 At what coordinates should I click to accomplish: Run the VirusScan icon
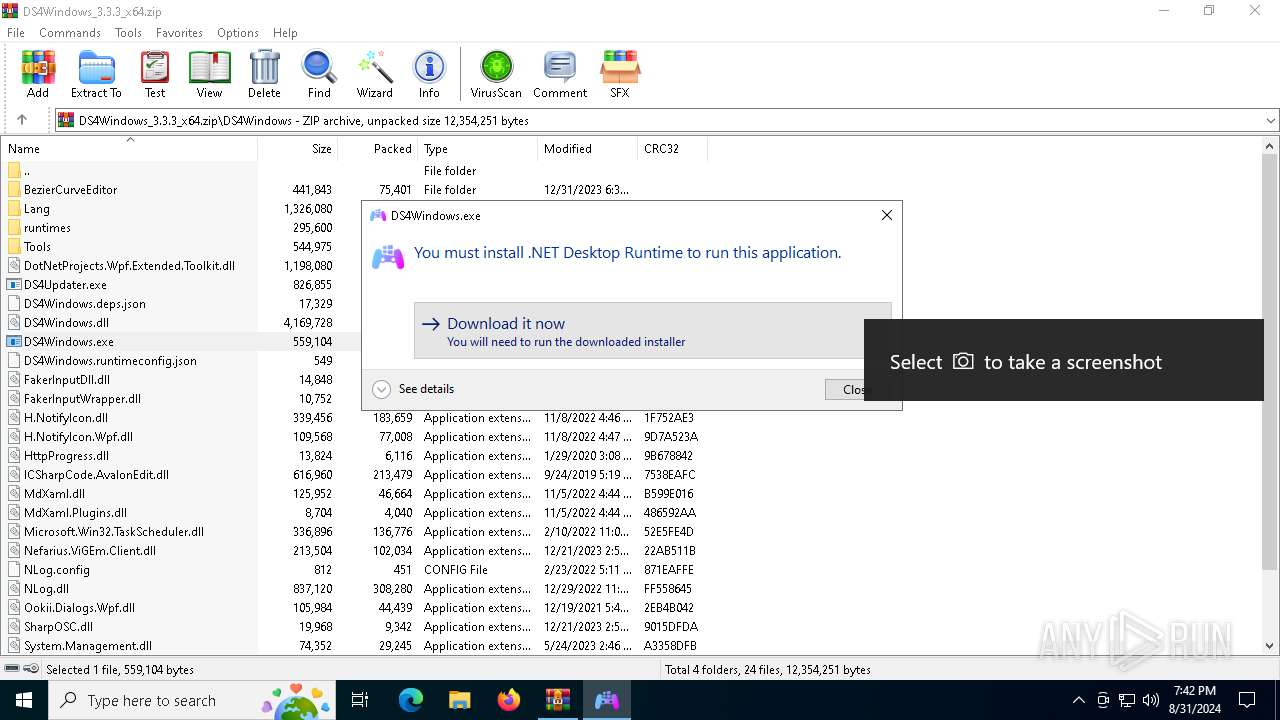point(496,75)
